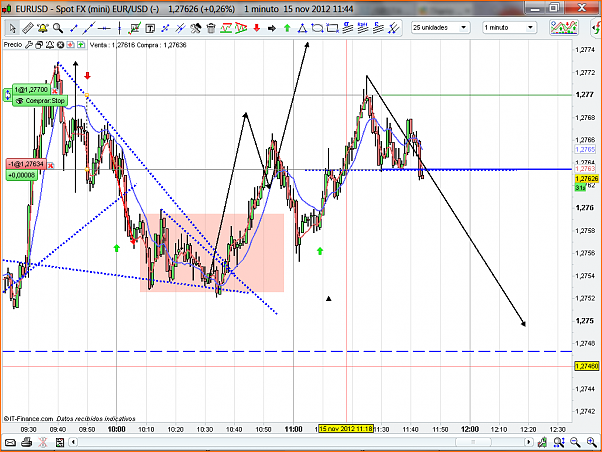Click the save chart disk icon
The width and height of the screenshot is (602, 452).
point(60,442)
